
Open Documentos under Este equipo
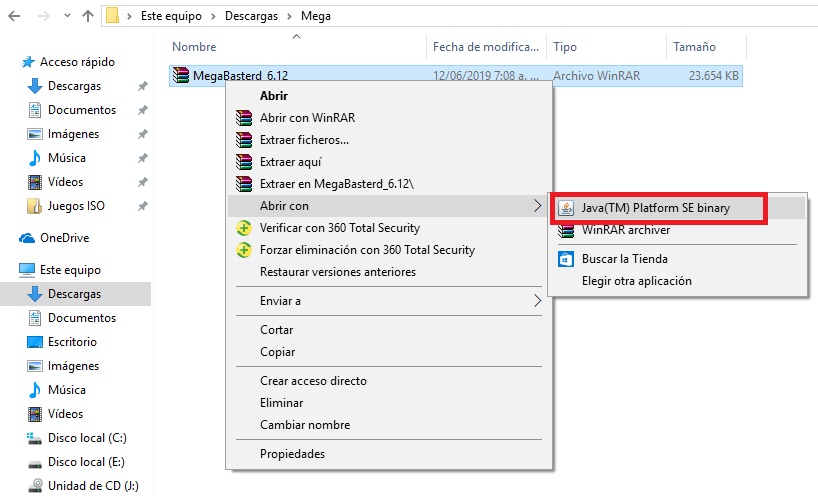click(x=81, y=318)
